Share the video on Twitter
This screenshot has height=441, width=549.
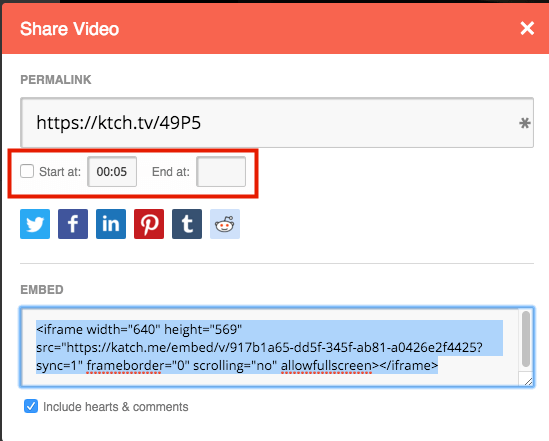click(35, 224)
